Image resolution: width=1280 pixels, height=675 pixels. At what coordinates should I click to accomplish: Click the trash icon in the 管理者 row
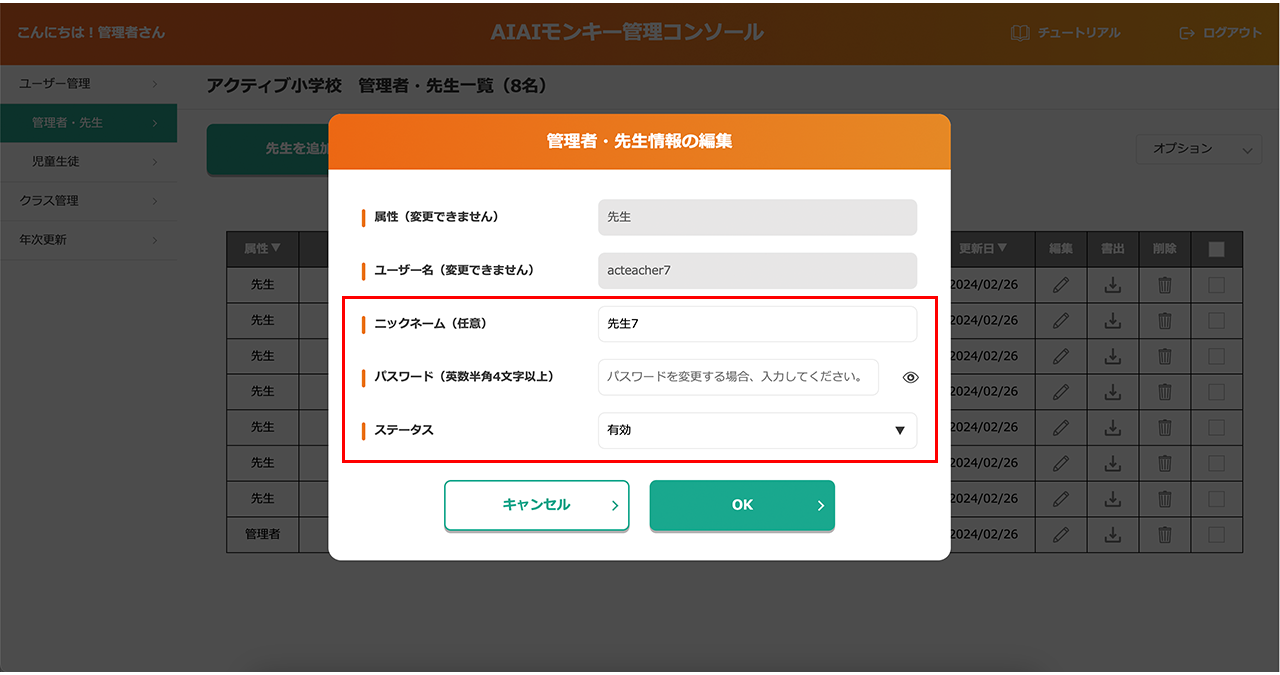pyautogui.click(x=1164, y=535)
